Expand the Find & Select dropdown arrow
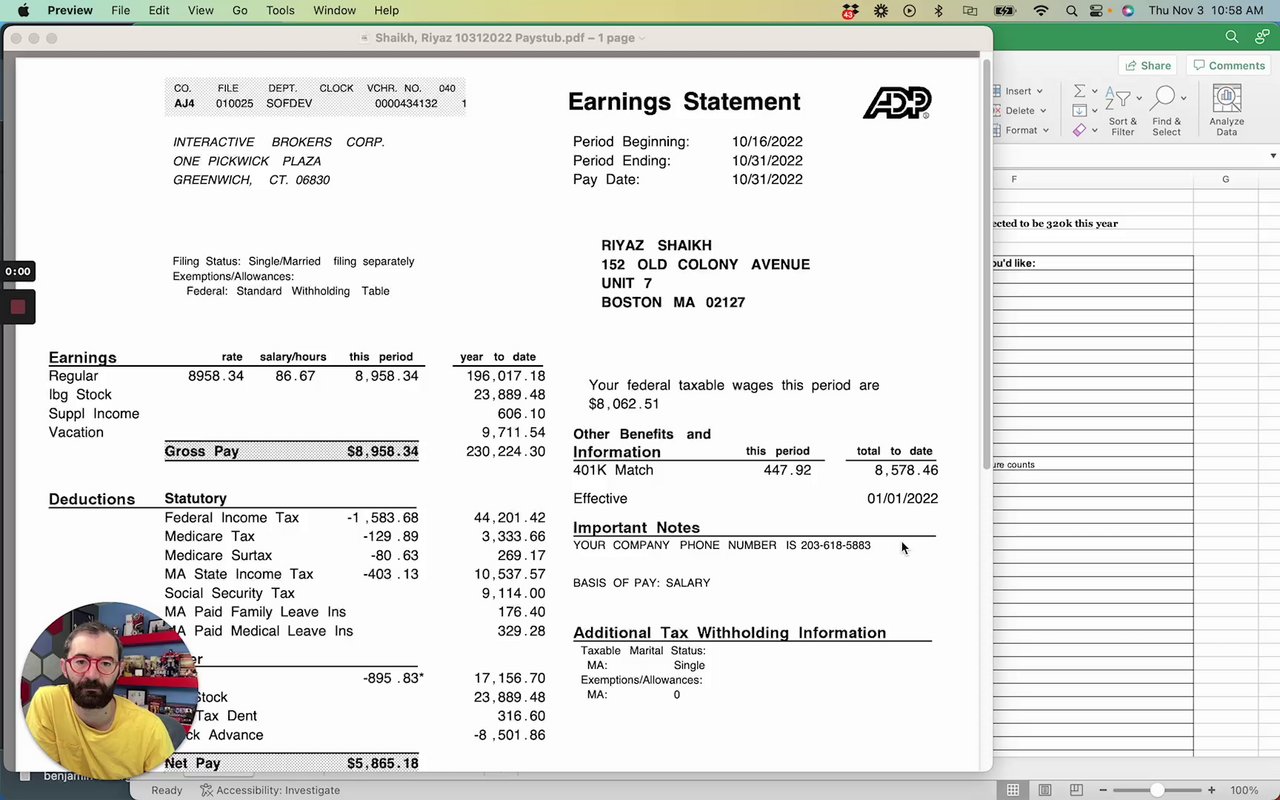1280x800 pixels. [1183, 98]
